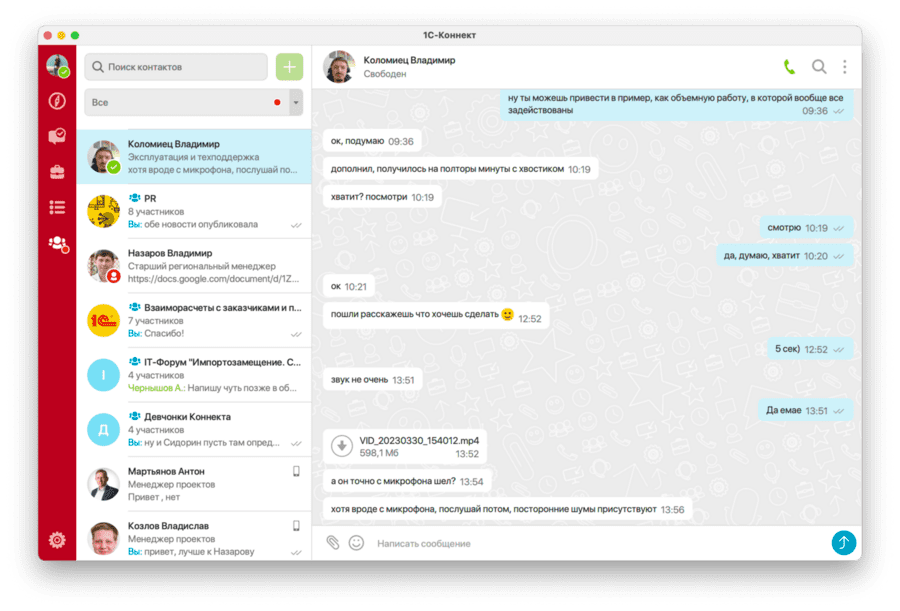Viewport: 900px width, 611px height.
Task: Open the list icon in sidebar
Action: coord(57,207)
